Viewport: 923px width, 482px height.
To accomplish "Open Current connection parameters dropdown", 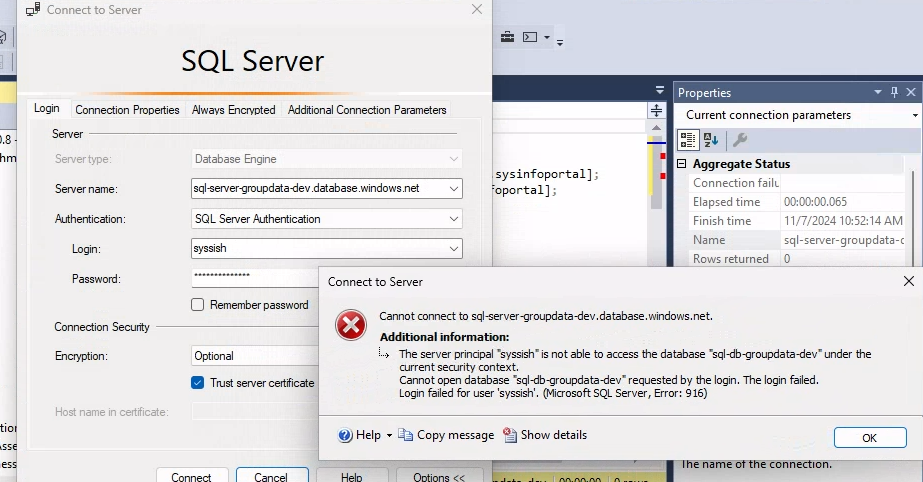I will tap(915, 115).
